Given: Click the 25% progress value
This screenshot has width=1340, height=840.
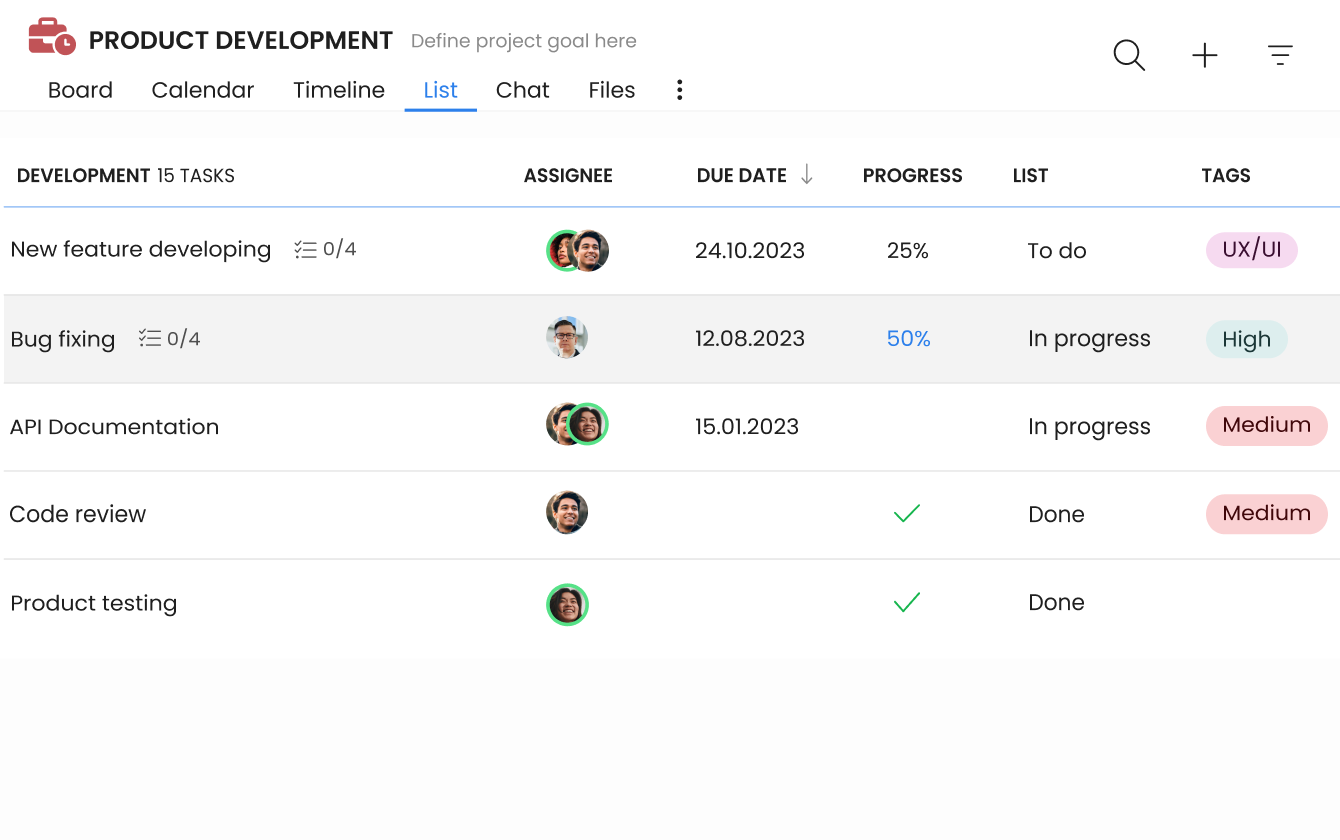Looking at the screenshot, I should (x=908, y=250).
